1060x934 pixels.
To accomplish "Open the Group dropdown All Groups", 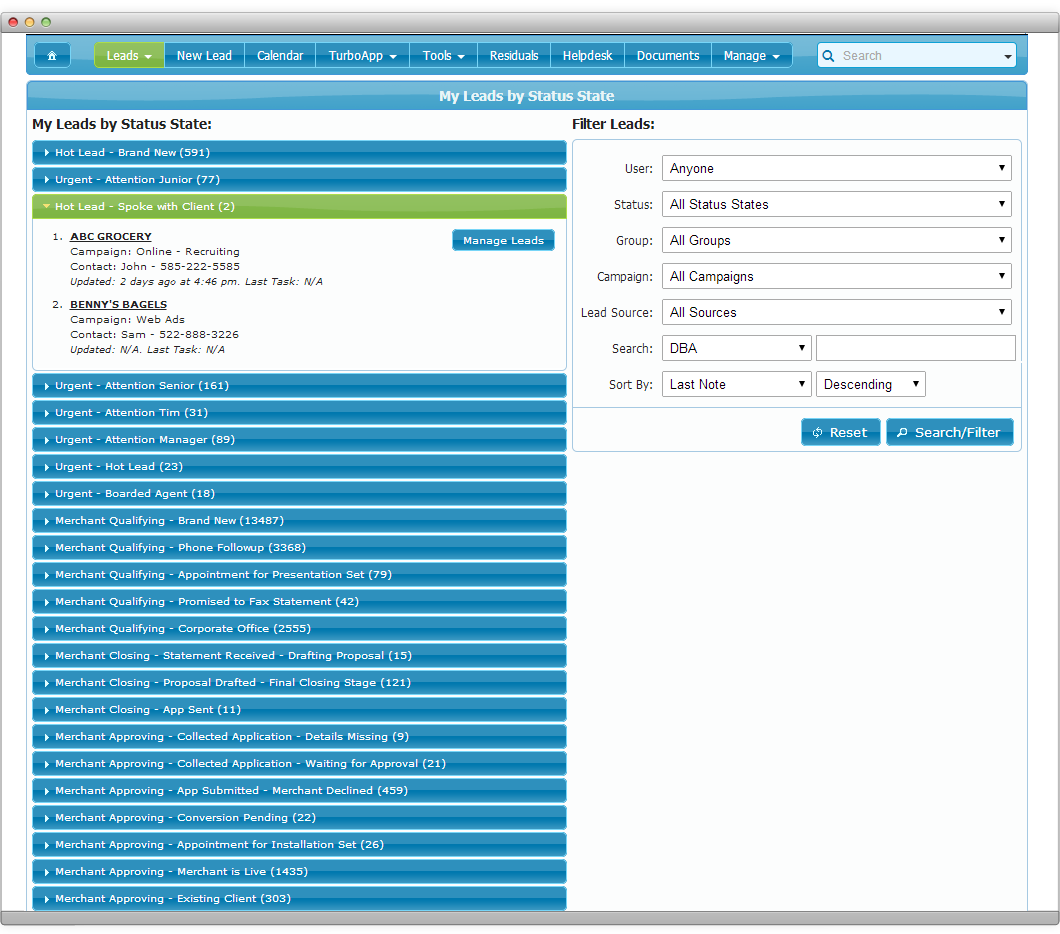I will click(x=836, y=241).
